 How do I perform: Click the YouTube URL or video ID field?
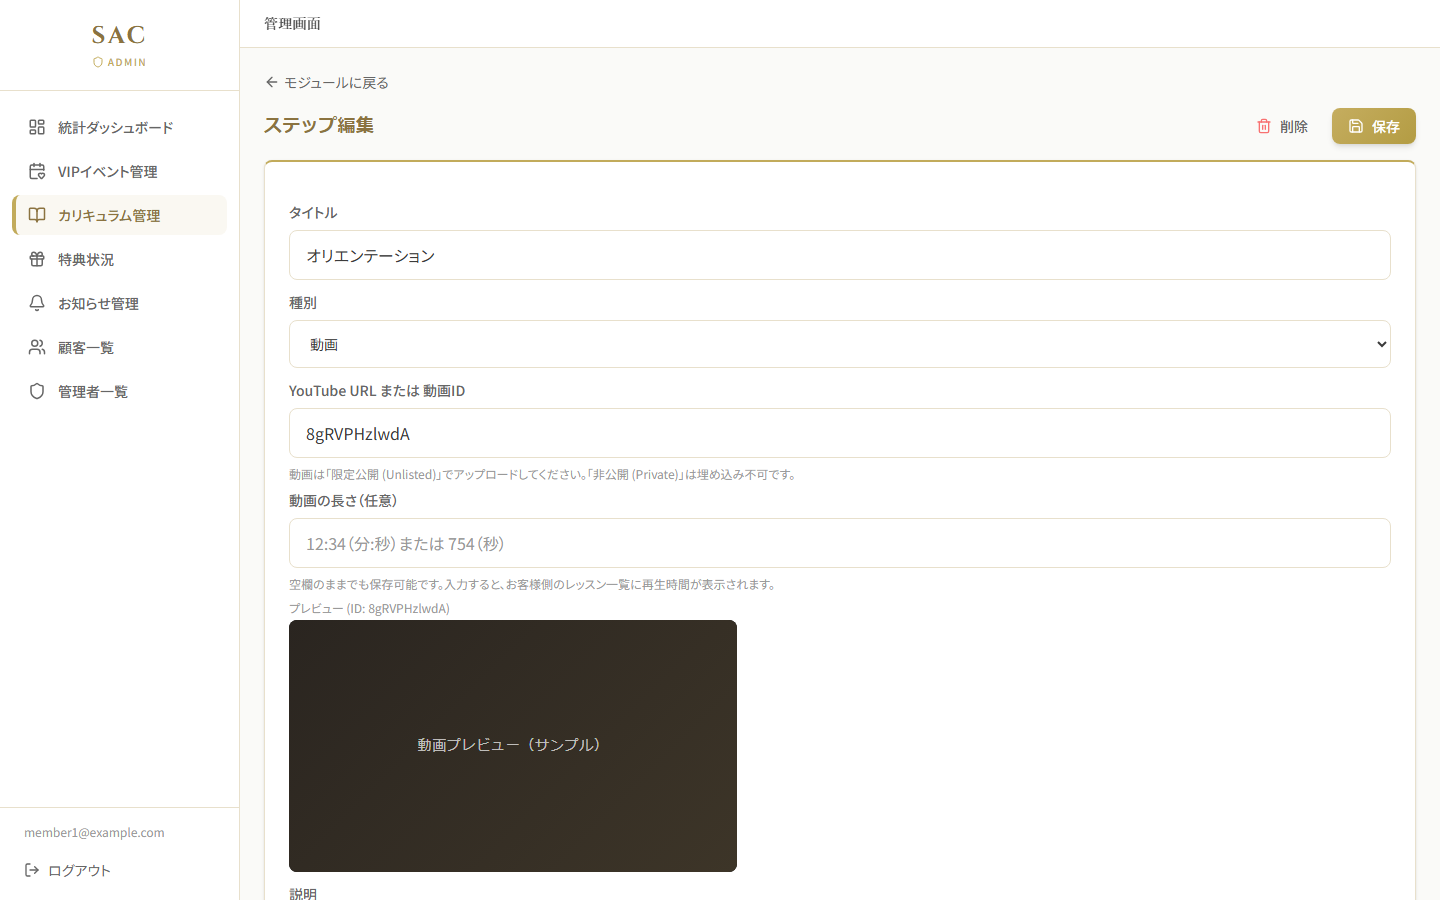pyautogui.click(x=840, y=433)
